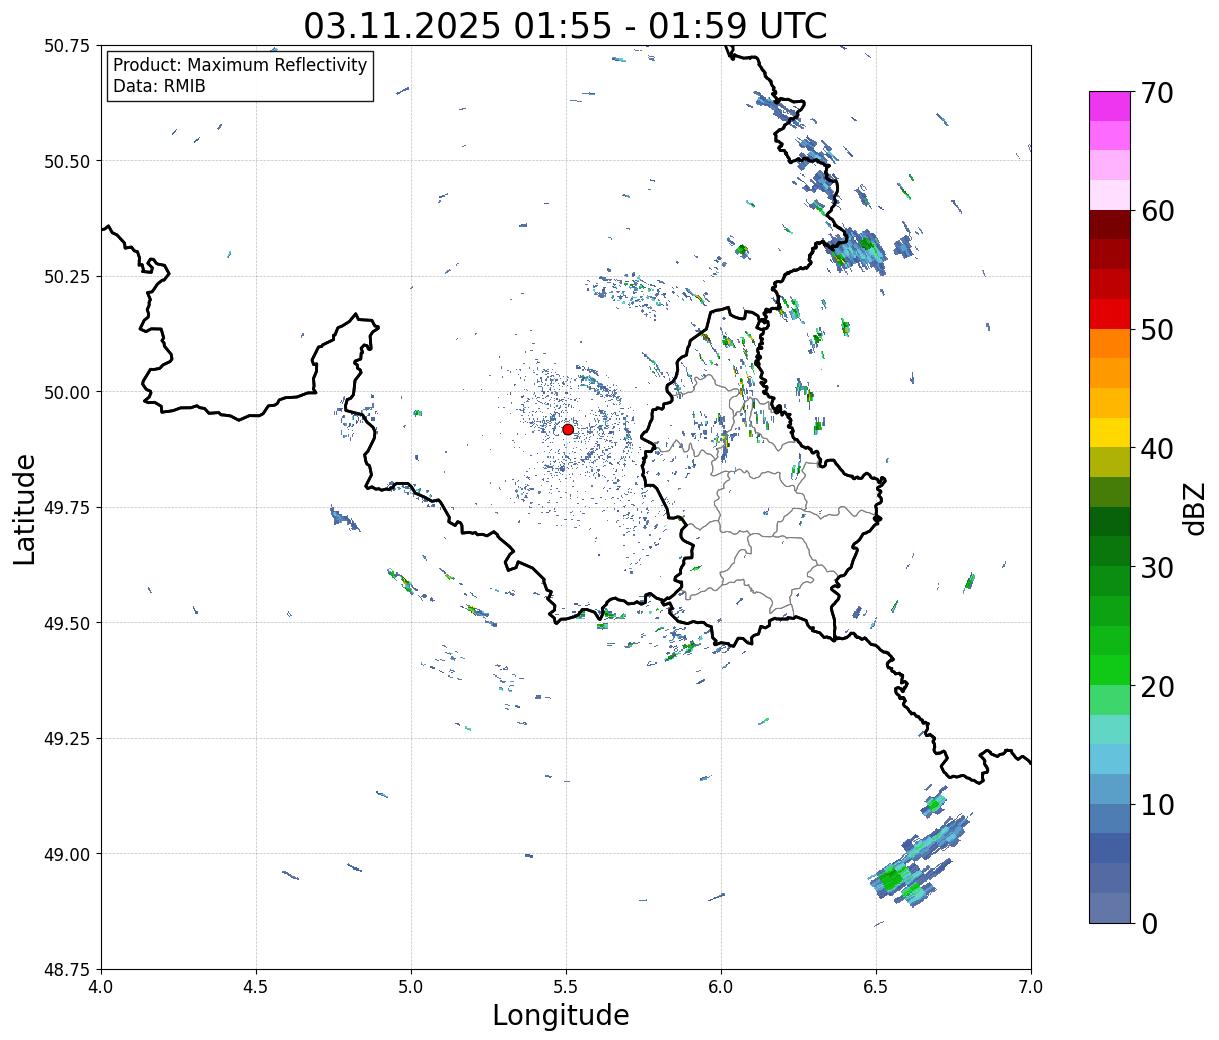Click the longitude tick label 6.5

point(876,987)
